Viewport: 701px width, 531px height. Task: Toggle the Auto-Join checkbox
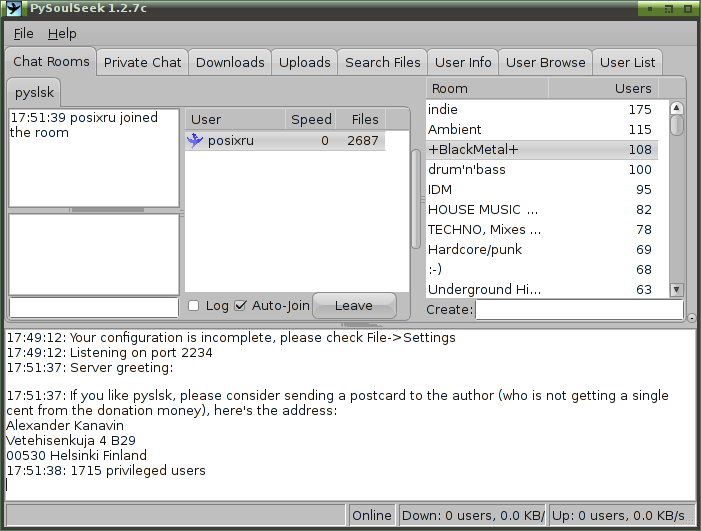[x=241, y=306]
